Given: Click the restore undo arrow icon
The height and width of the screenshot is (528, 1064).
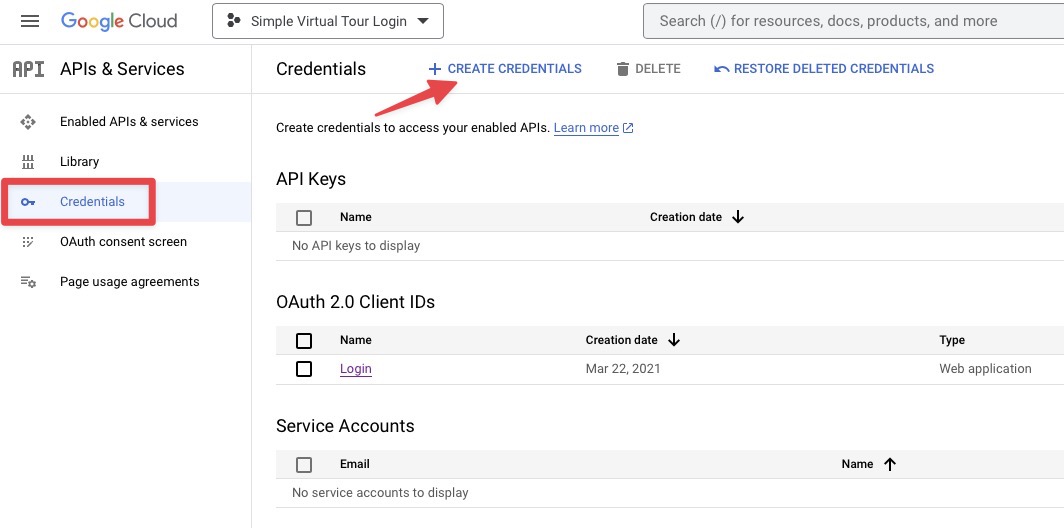Looking at the screenshot, I should point(721,69).
